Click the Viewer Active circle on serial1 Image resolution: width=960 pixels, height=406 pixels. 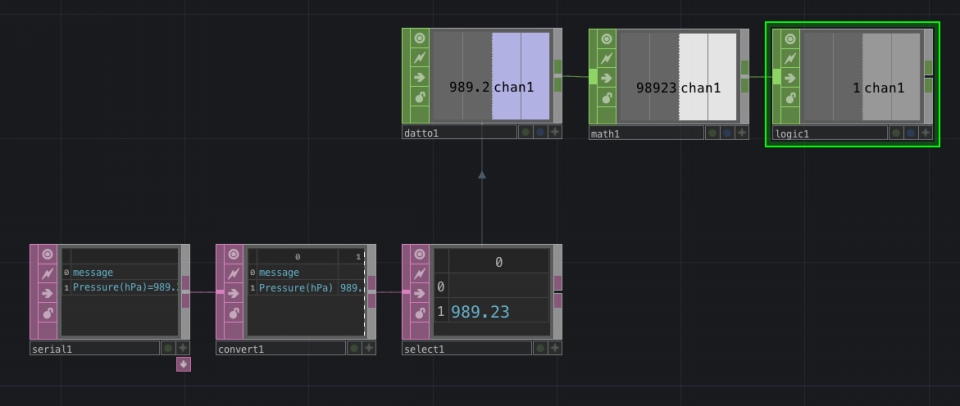(47, 254)
